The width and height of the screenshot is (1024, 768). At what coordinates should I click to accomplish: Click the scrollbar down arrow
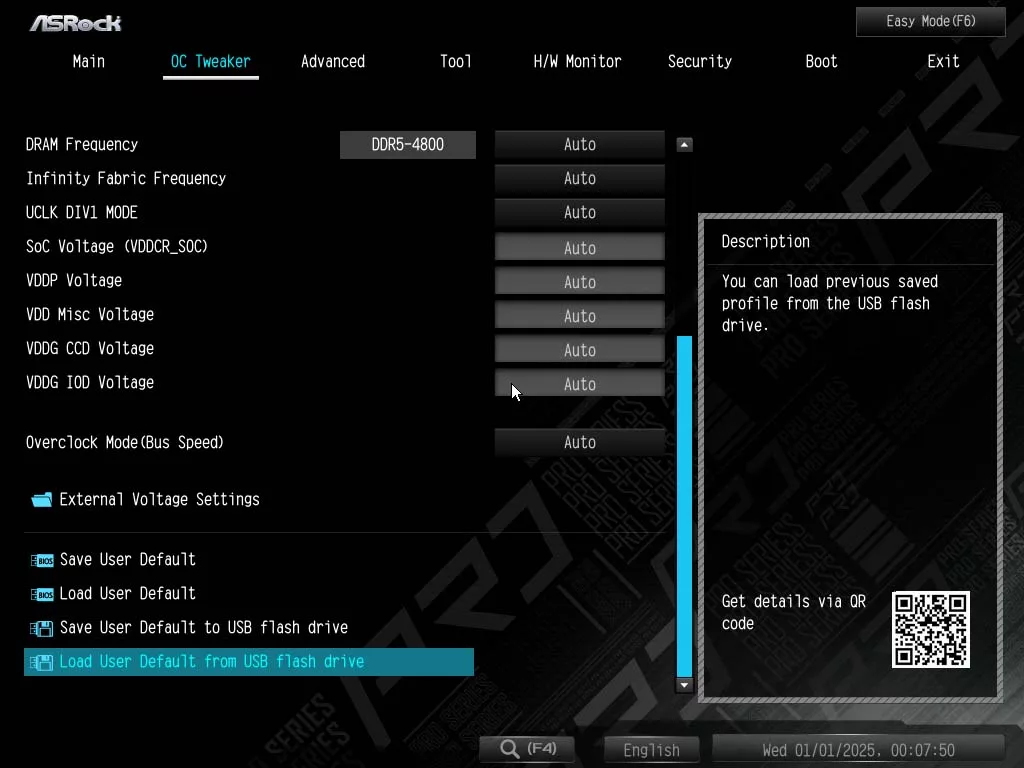pos(685,685)
